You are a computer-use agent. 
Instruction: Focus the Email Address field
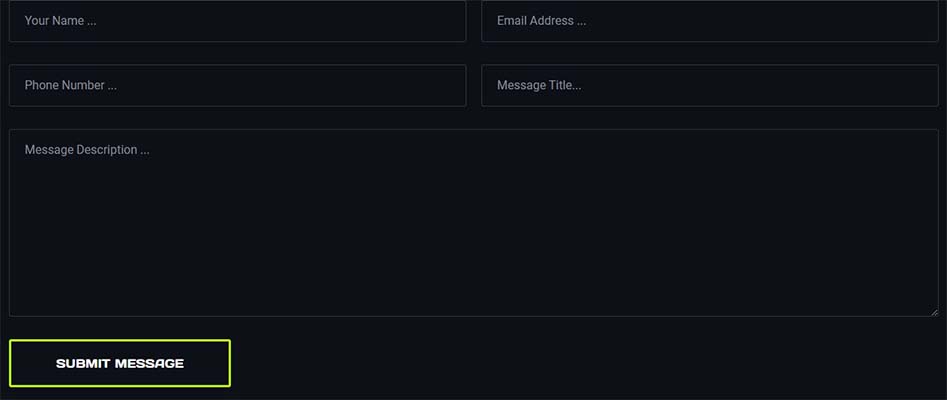click(709, 21)
